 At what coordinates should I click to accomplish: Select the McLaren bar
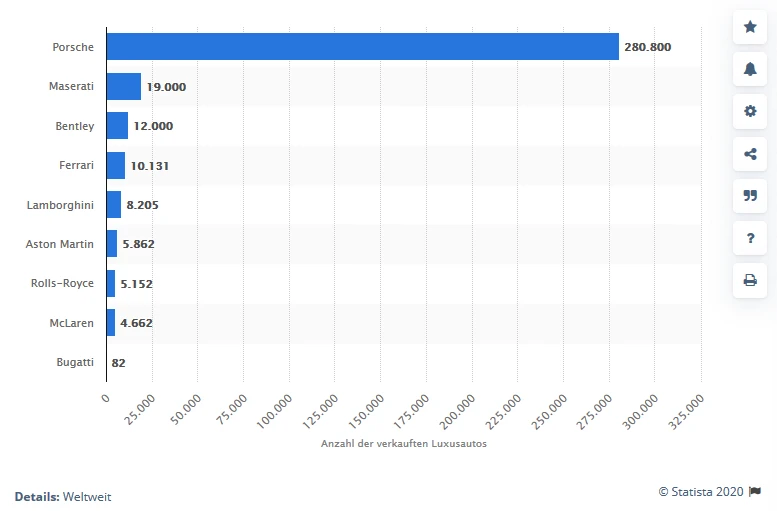point(111,323)
